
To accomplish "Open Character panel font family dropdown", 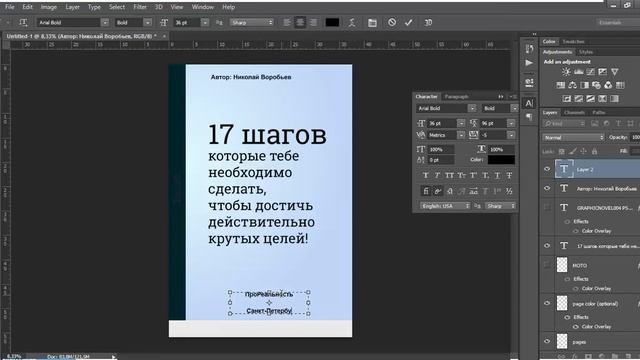I will pos(472,108).
